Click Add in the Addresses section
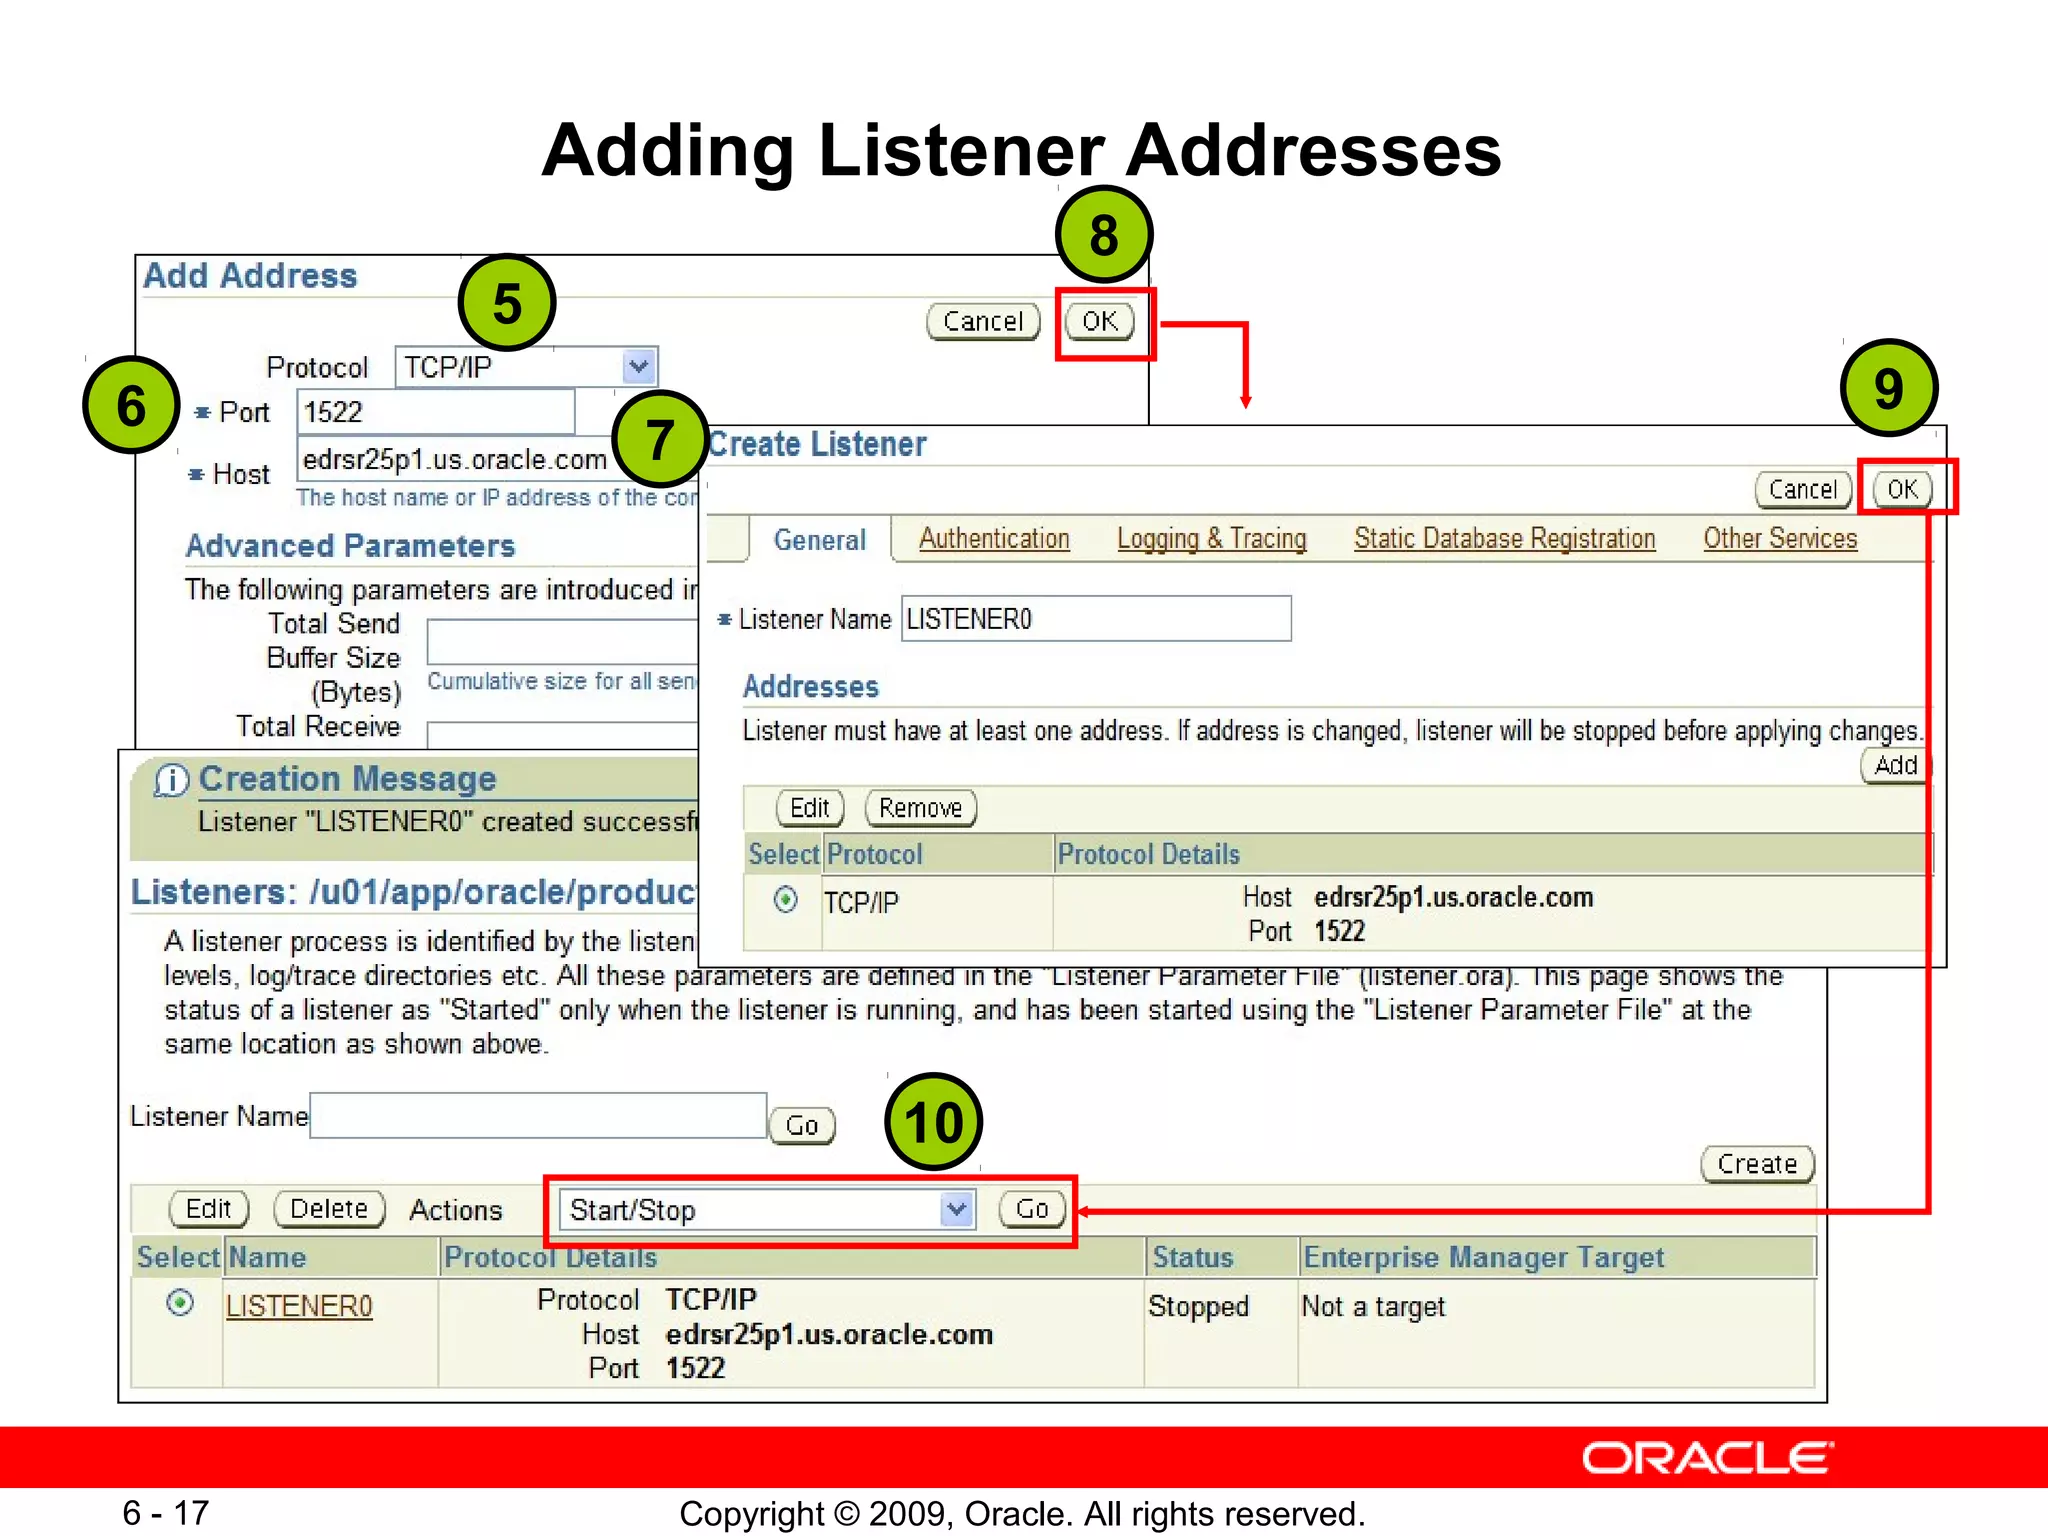2048x1536 pixels. tap(1895, 766)
